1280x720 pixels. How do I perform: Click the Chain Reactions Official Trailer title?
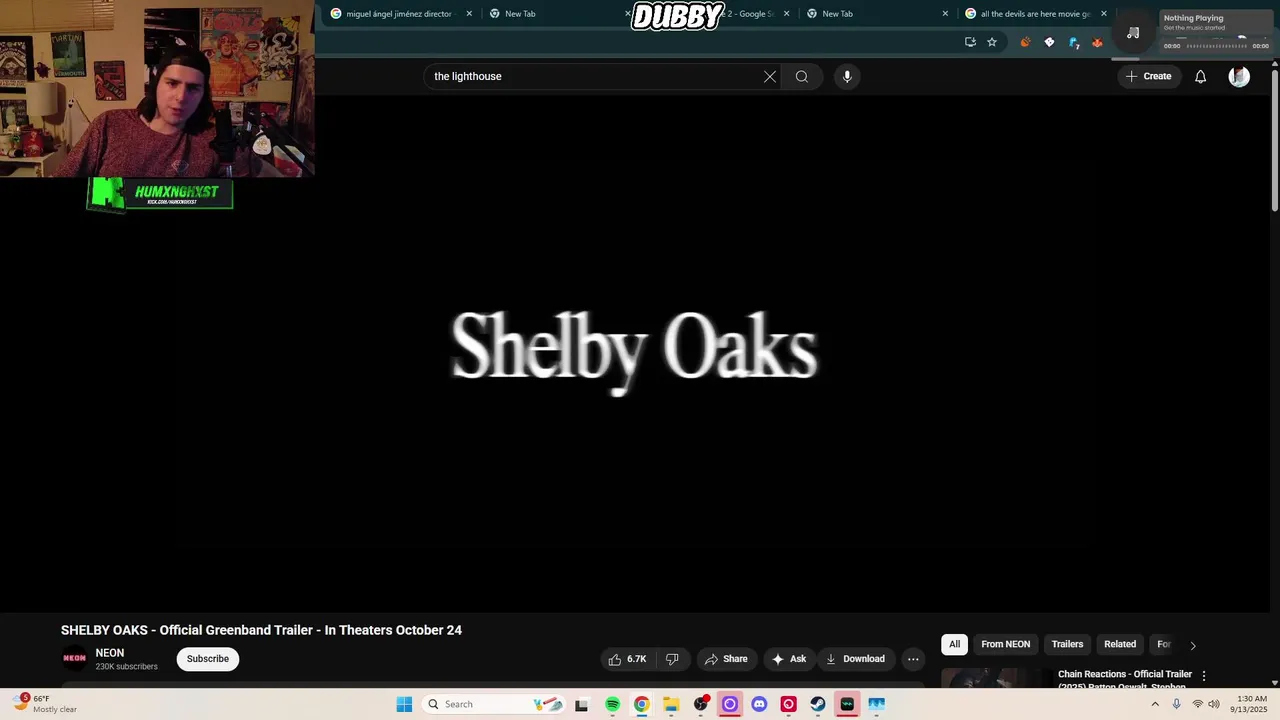coord(1125,679)
